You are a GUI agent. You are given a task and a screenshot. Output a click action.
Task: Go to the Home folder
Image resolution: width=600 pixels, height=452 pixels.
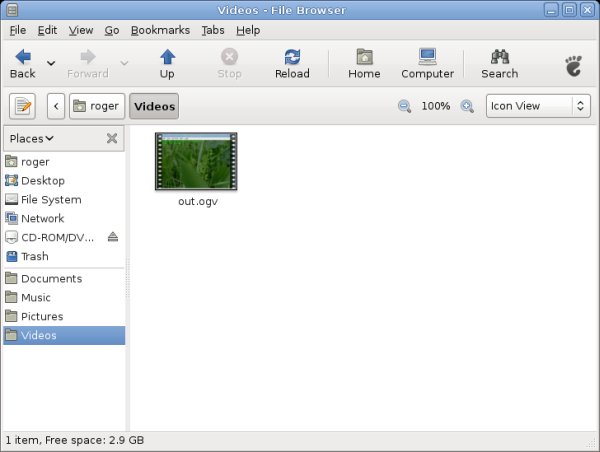[364, 64]
